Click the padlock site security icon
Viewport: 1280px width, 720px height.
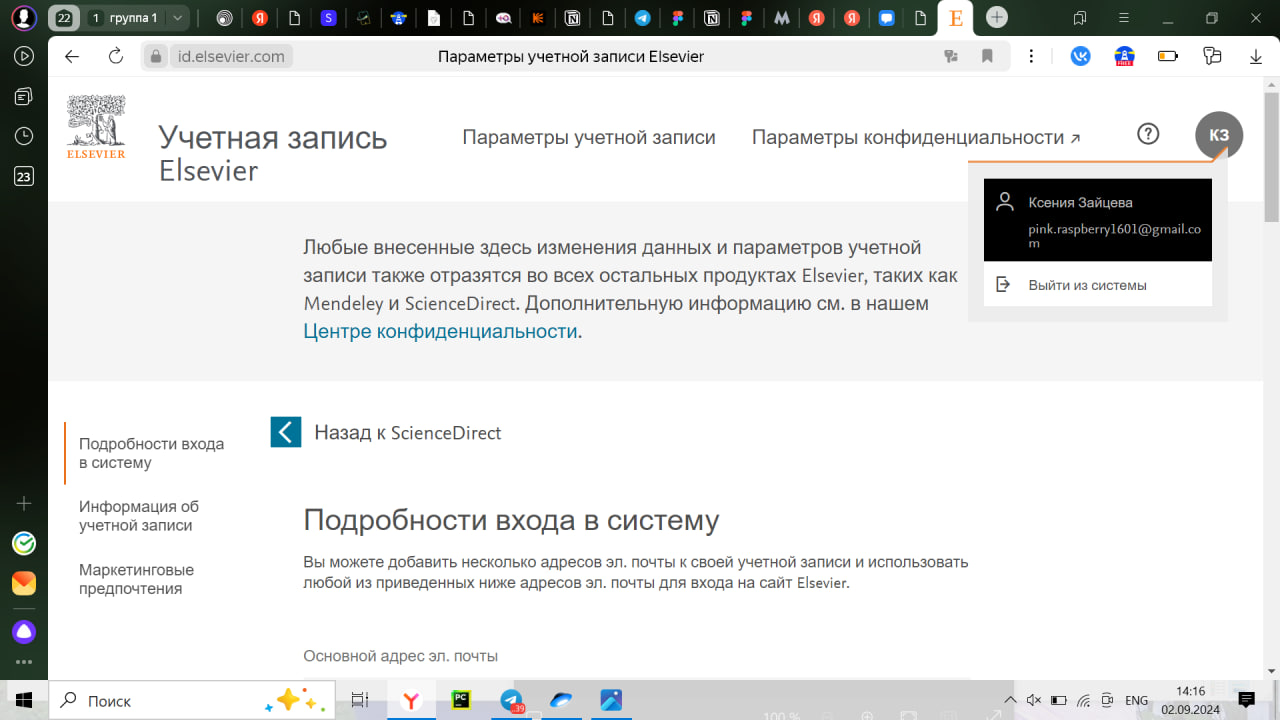point(155,57)
